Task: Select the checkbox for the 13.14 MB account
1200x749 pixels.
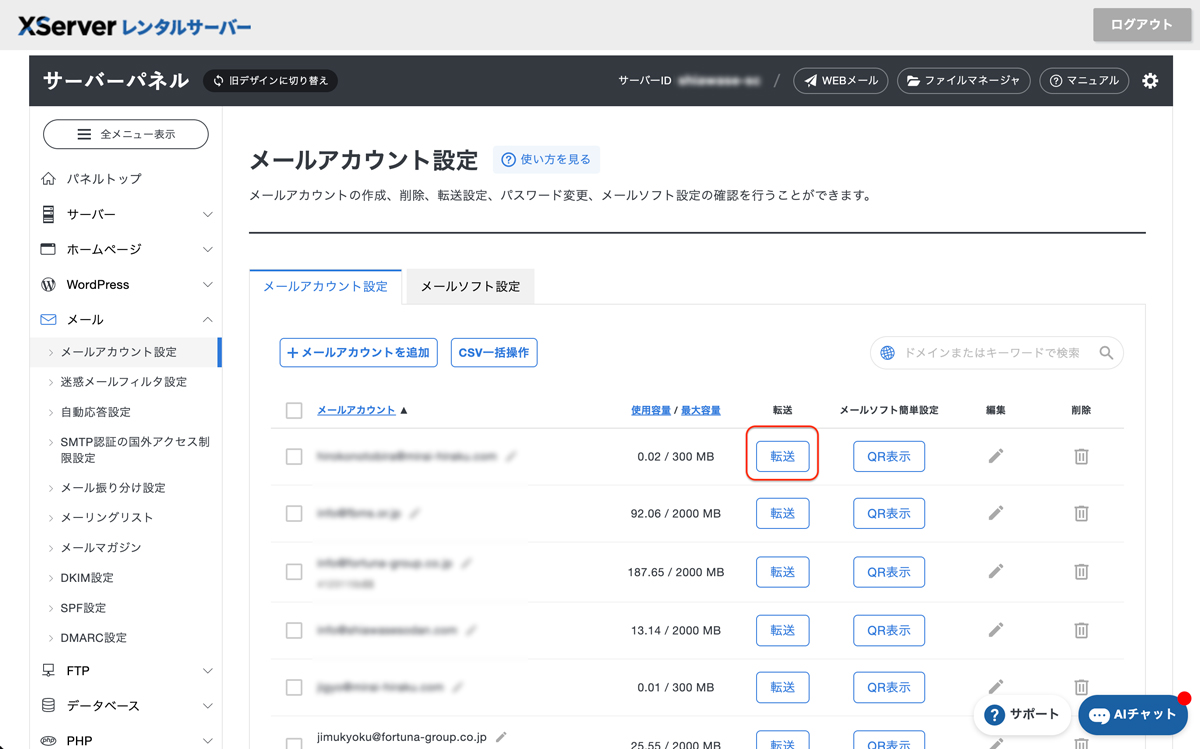Action: click(x=294, y=630)
